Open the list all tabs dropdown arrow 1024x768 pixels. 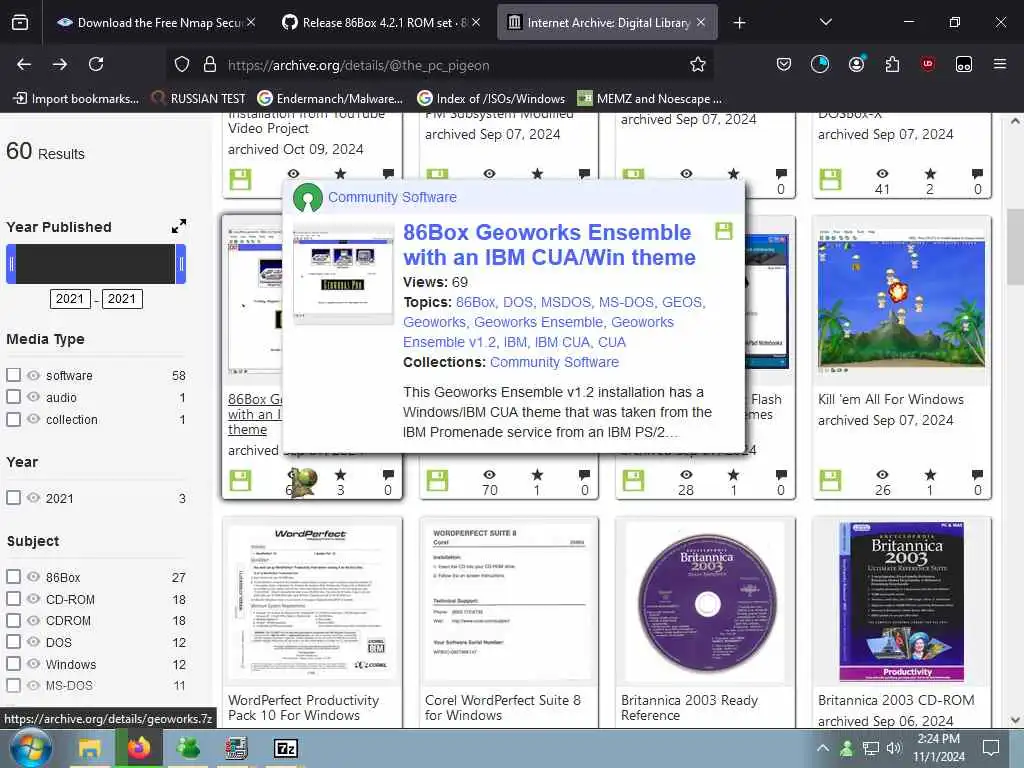click(825, 22)
